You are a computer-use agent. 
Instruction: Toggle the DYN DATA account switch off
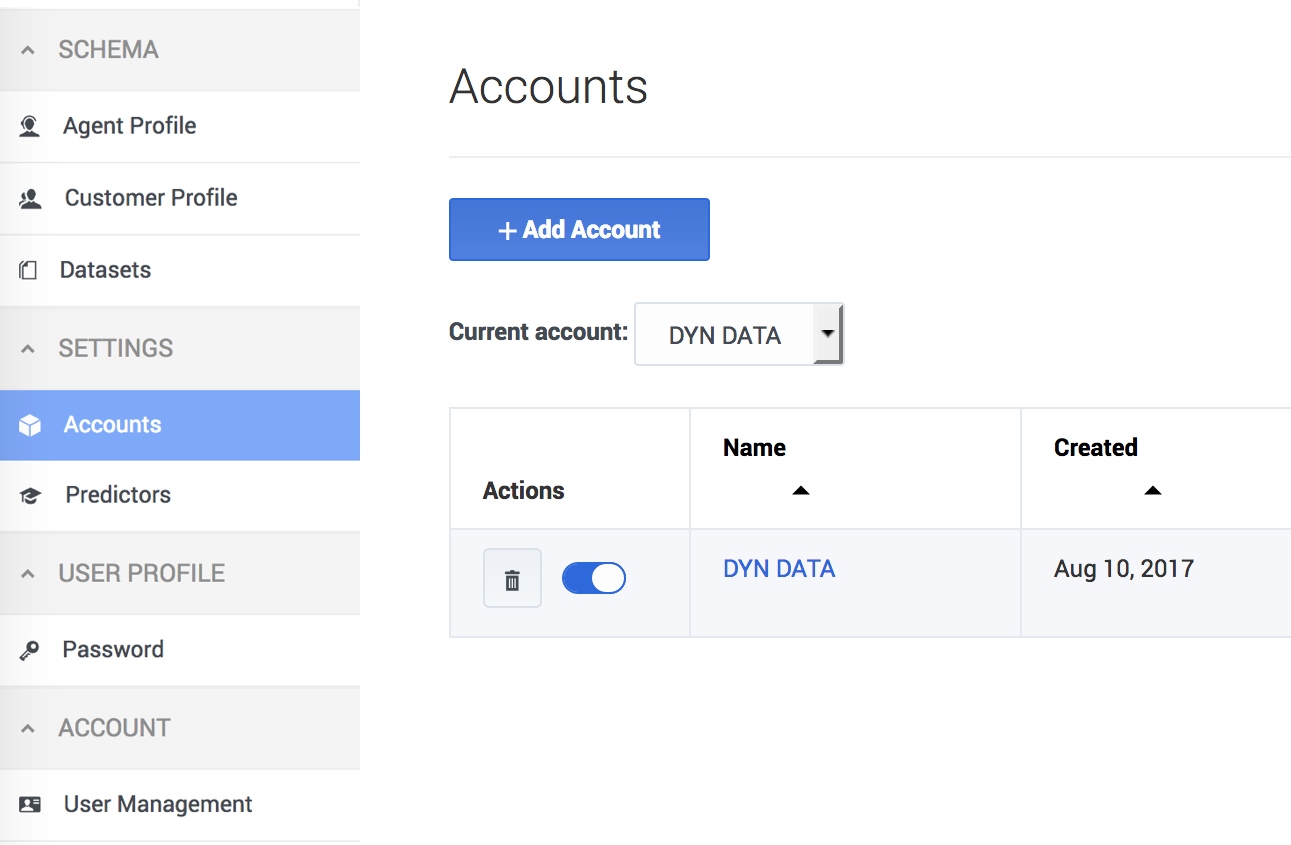click(594, 578)
